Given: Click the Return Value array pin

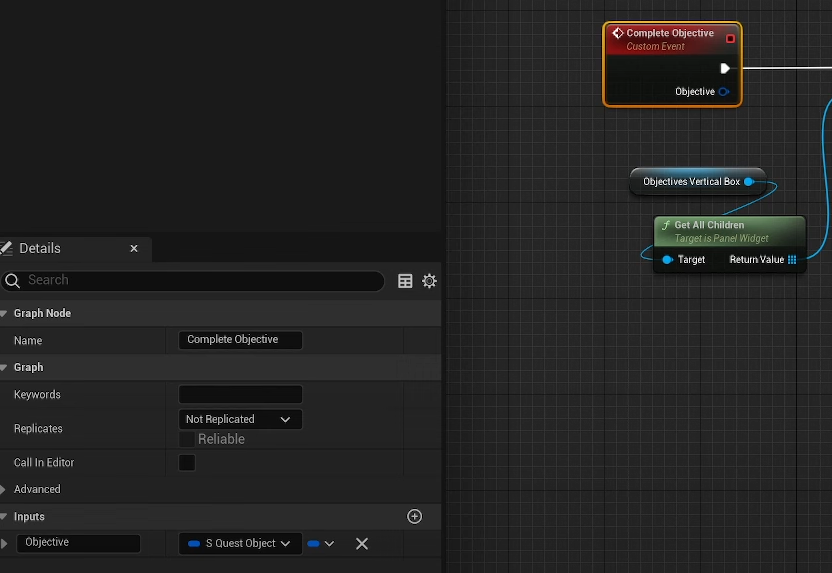Looking at the screenshot, I should pos(792,260).
